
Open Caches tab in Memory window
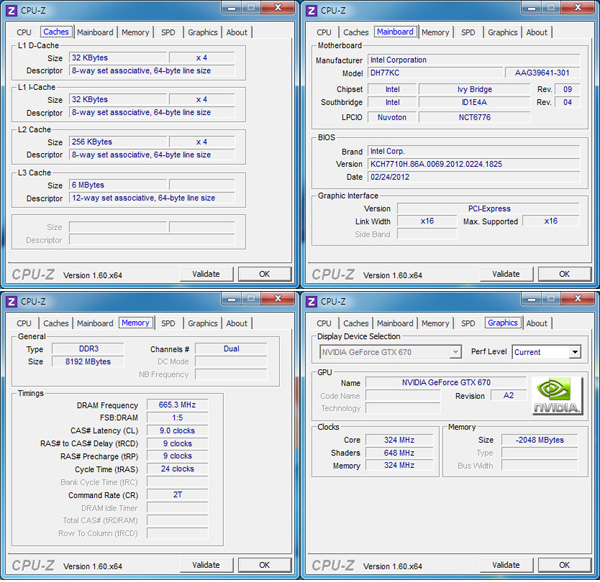(x=56, y=323)
